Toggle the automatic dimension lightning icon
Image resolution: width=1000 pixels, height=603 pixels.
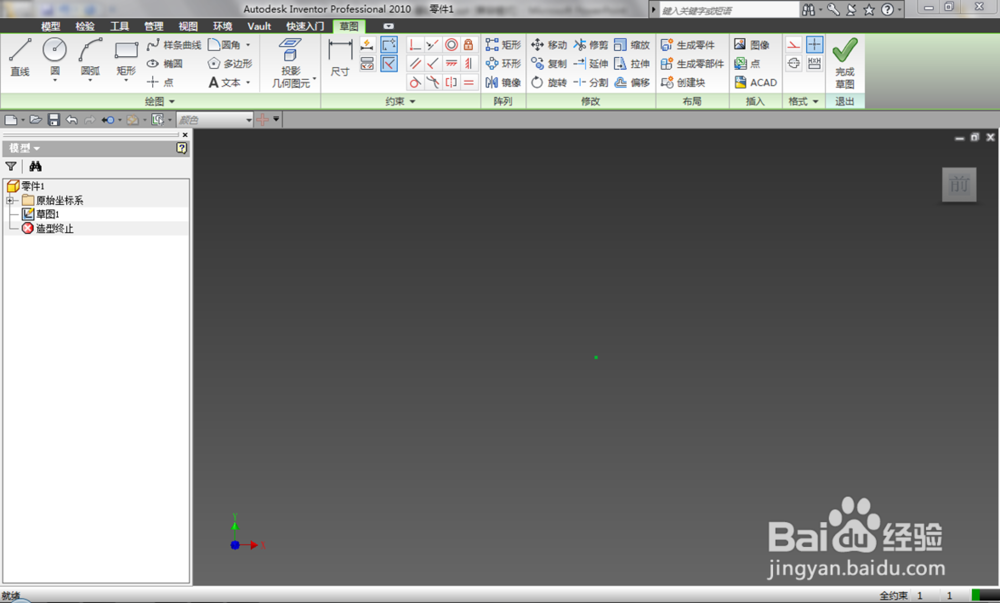click(367, 45)
